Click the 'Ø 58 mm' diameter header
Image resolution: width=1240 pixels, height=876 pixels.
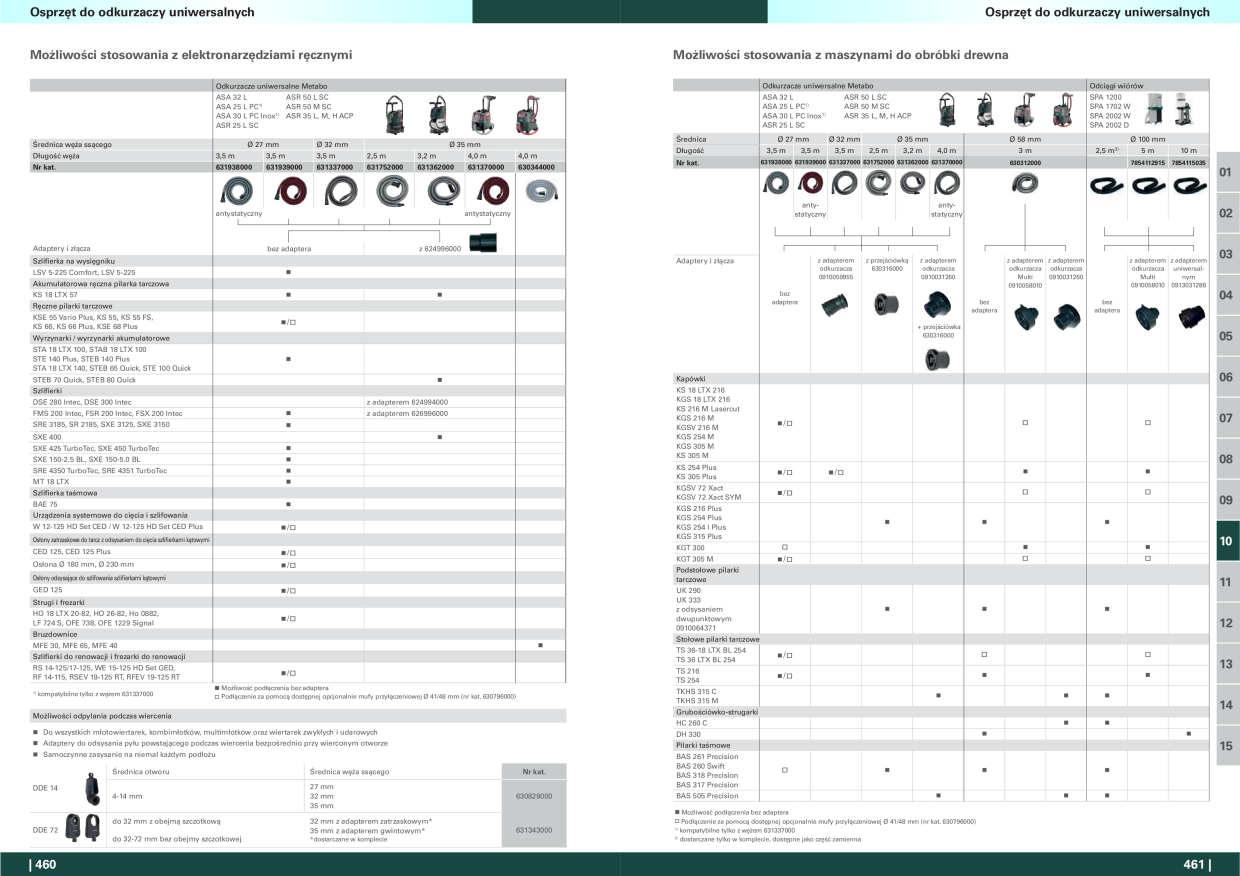coord(1025,139)
